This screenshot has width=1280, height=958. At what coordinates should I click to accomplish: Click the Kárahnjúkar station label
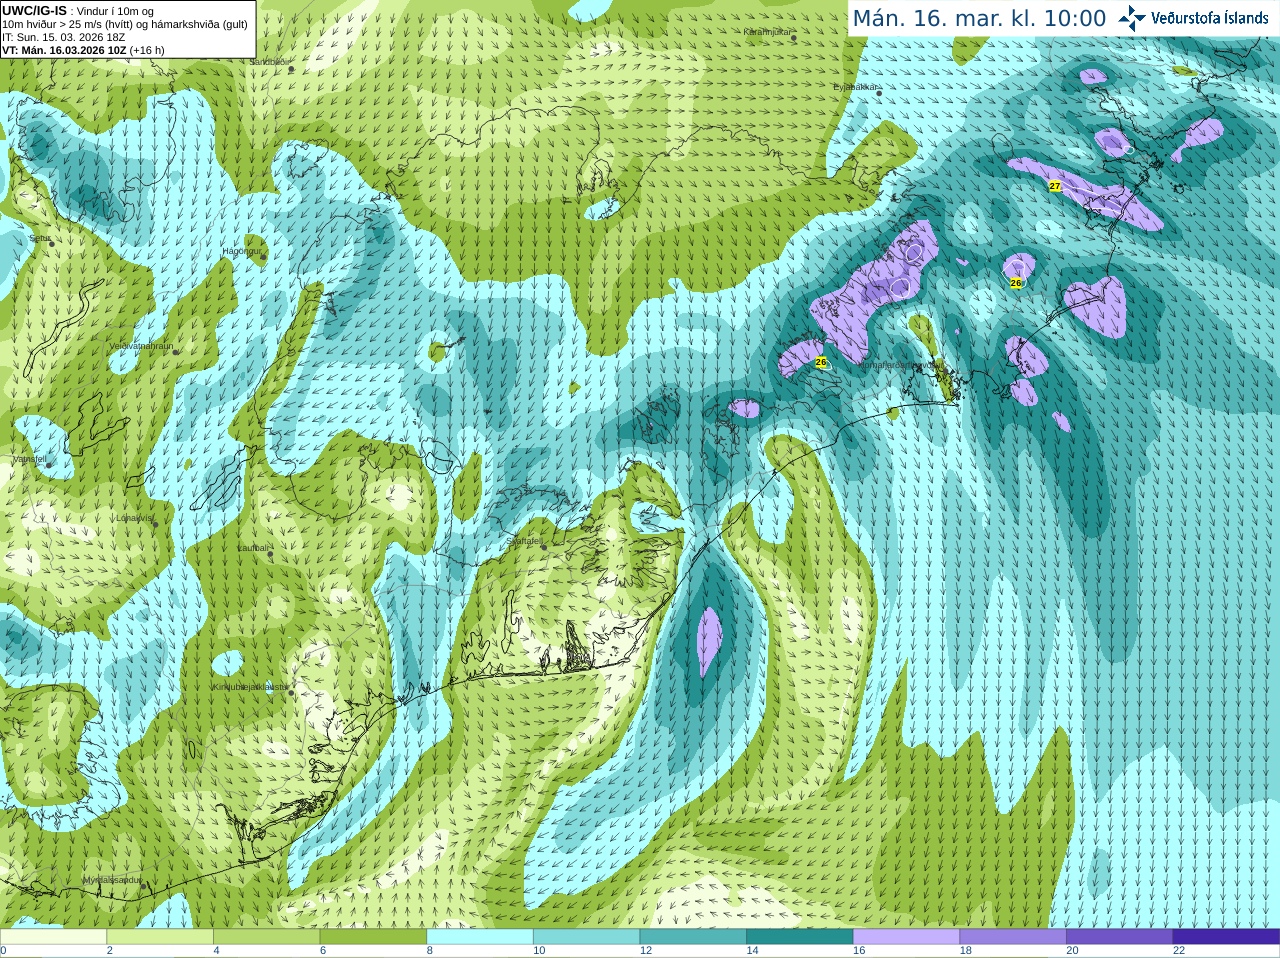point(767,33)
